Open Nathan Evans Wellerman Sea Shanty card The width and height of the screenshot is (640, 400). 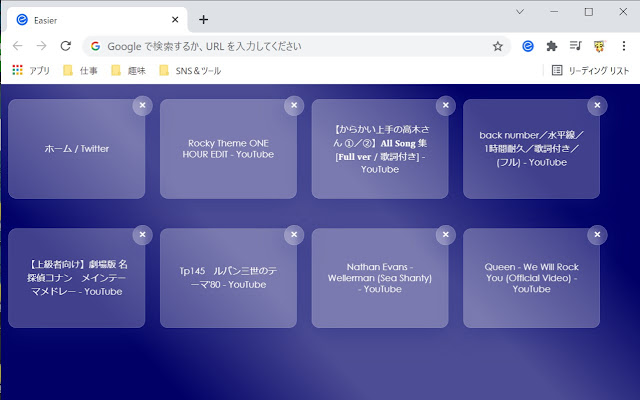pos(380,278)
